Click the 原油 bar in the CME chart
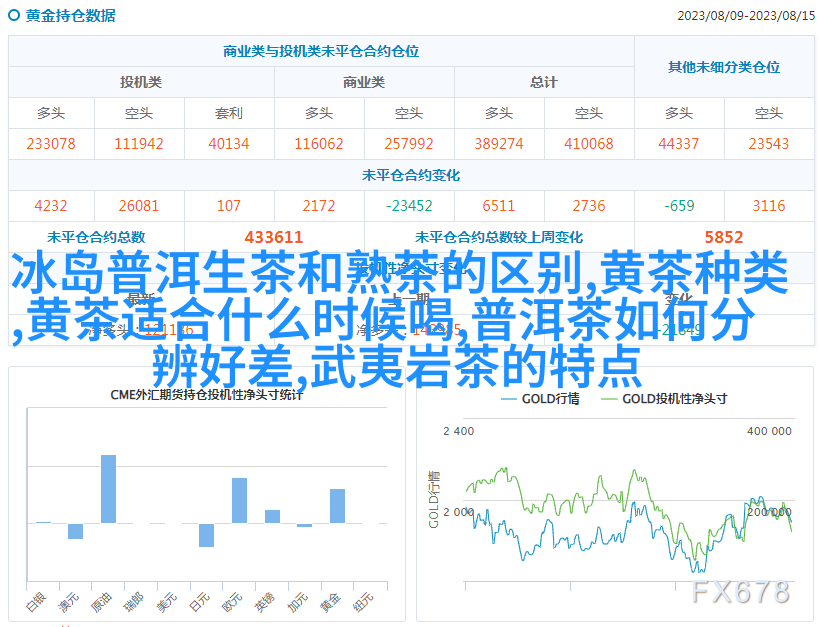This screenshot has width=820, height=627. click(x=108, y=488)
